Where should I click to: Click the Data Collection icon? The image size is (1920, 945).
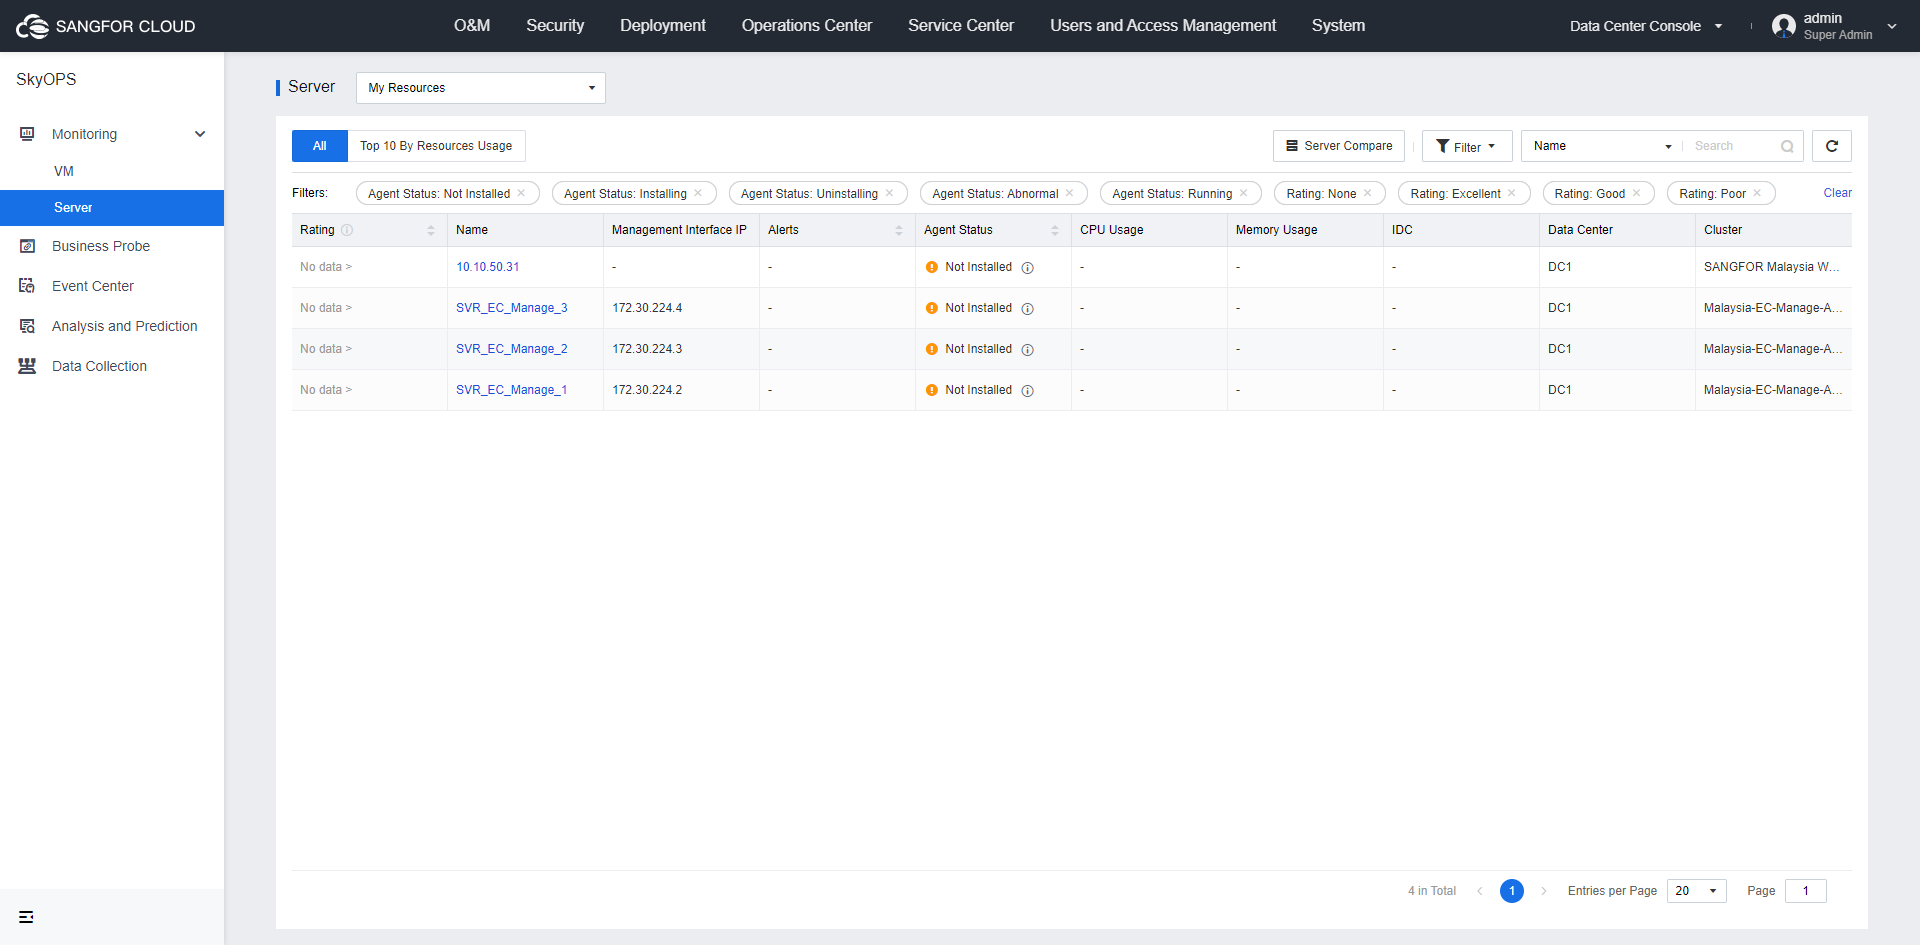coord(27,366)
